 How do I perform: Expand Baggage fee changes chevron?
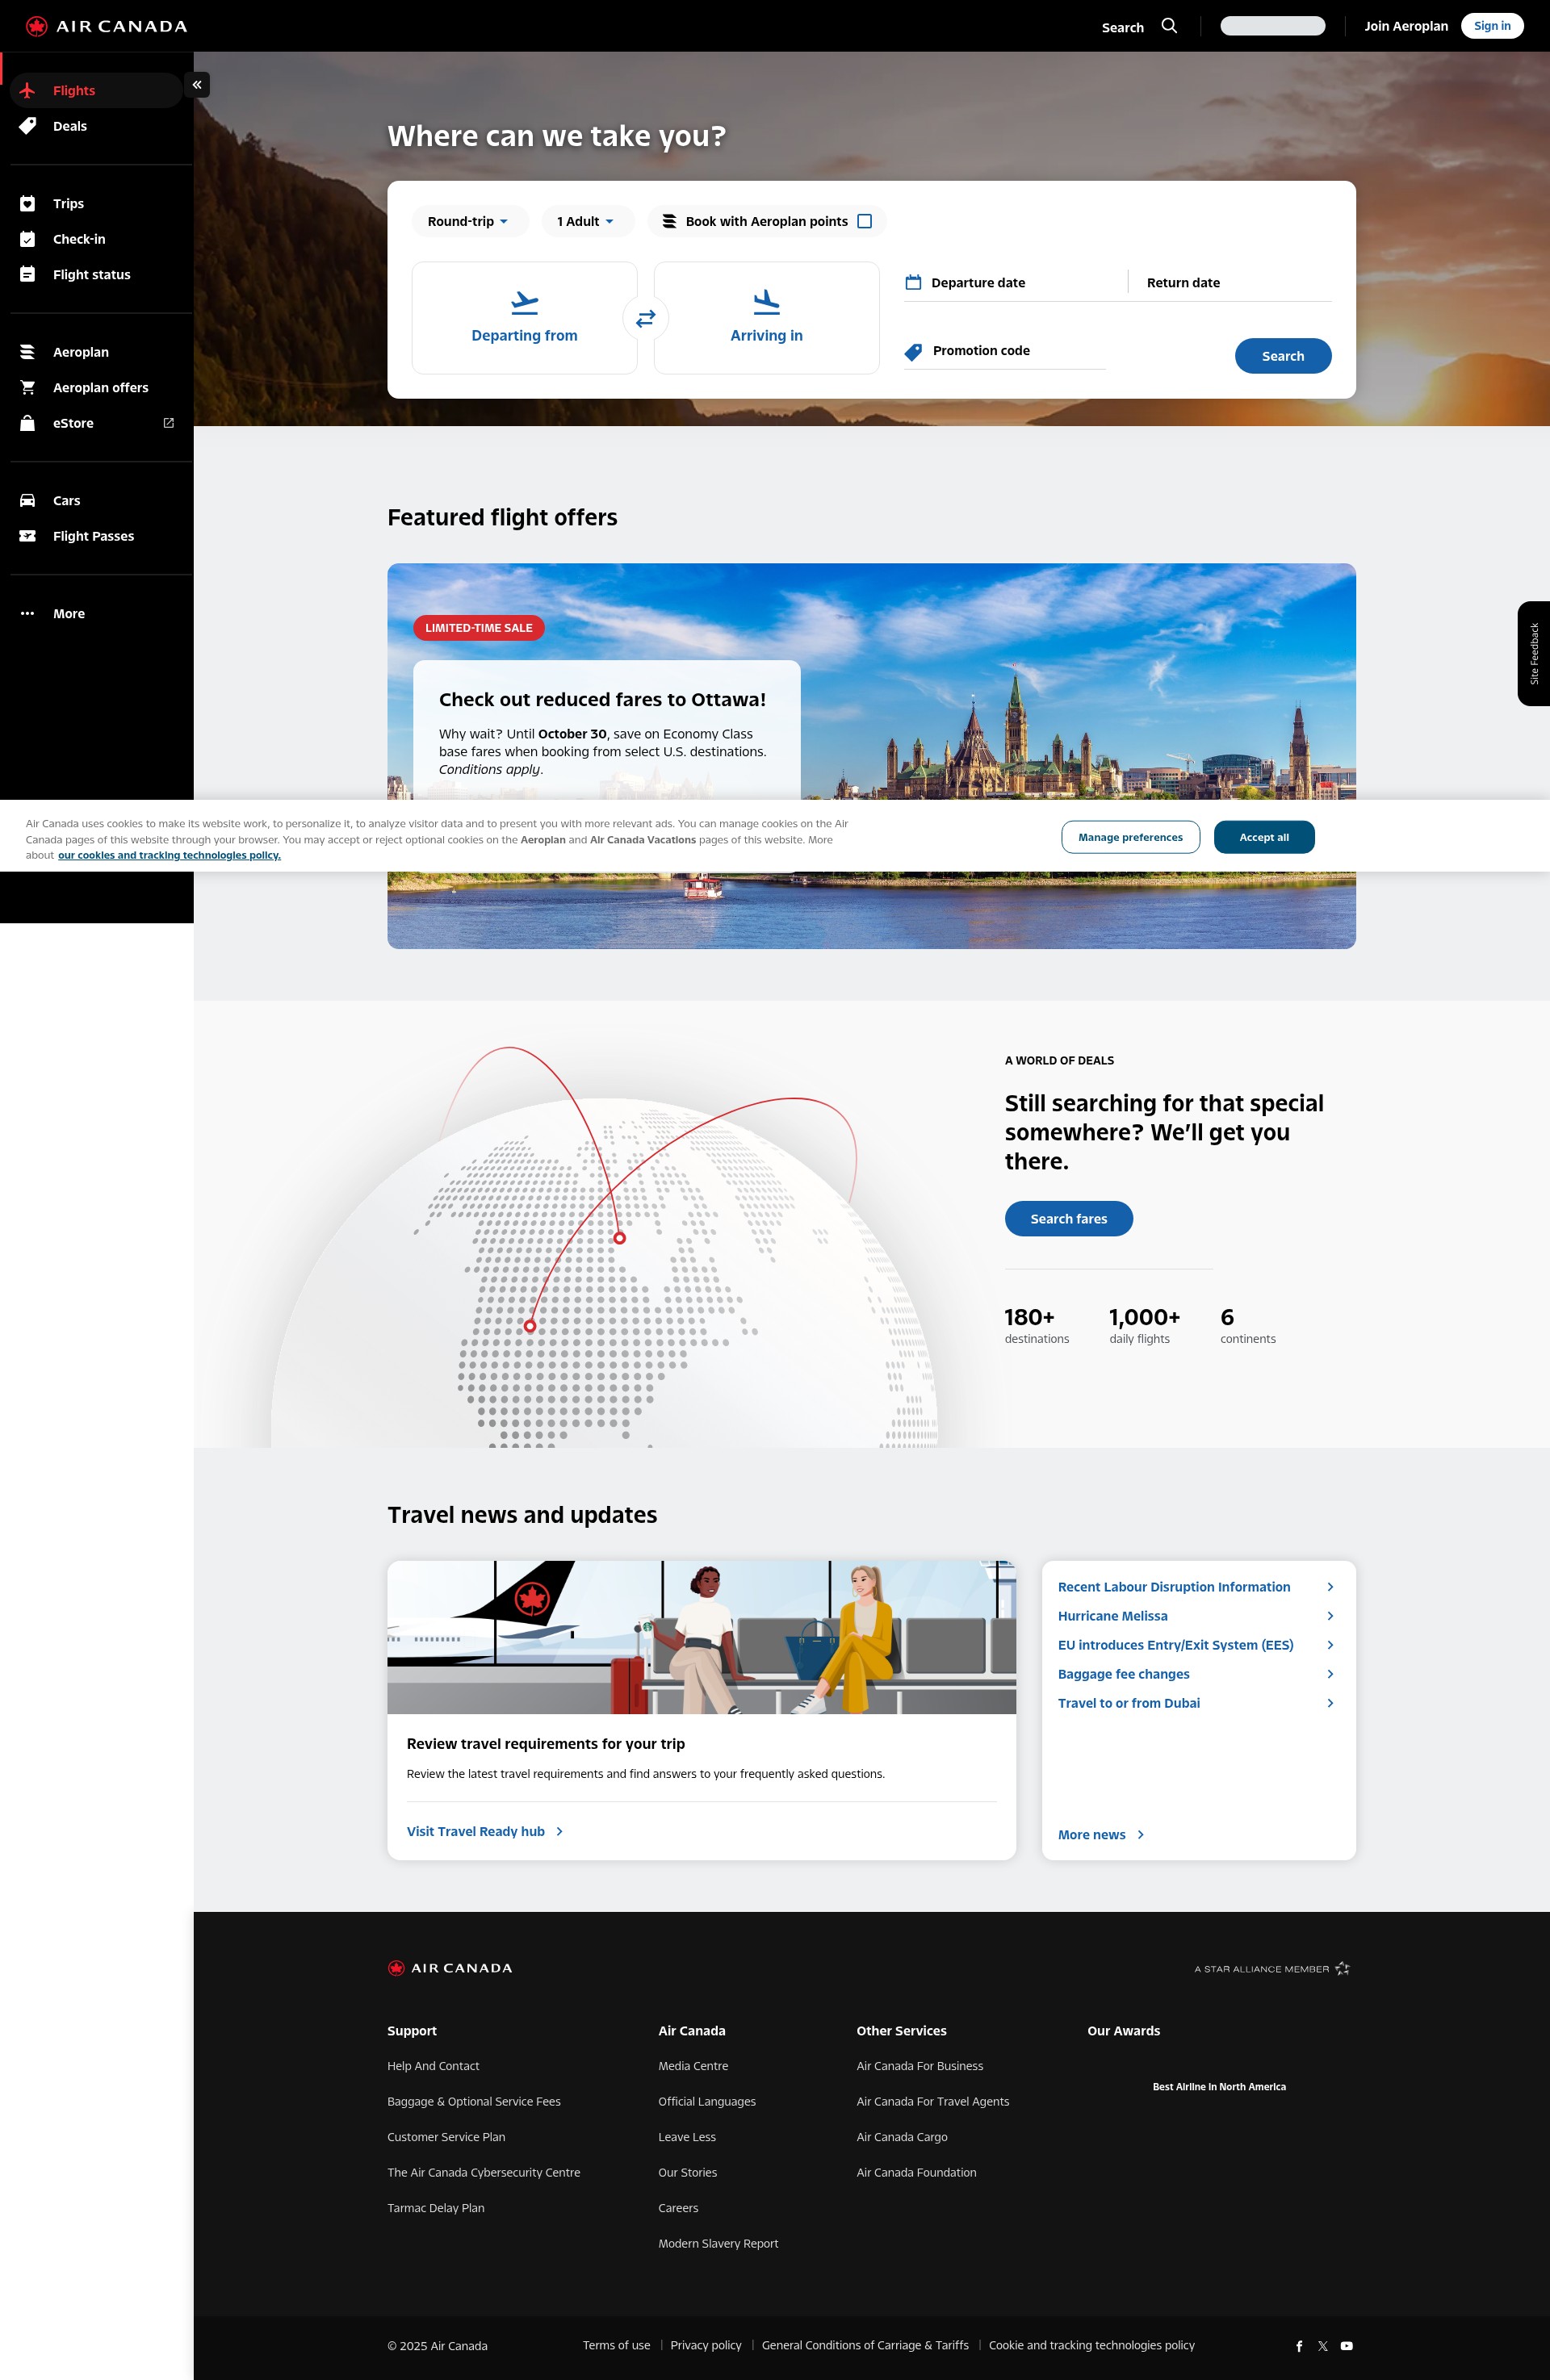coord(1330,1674)
